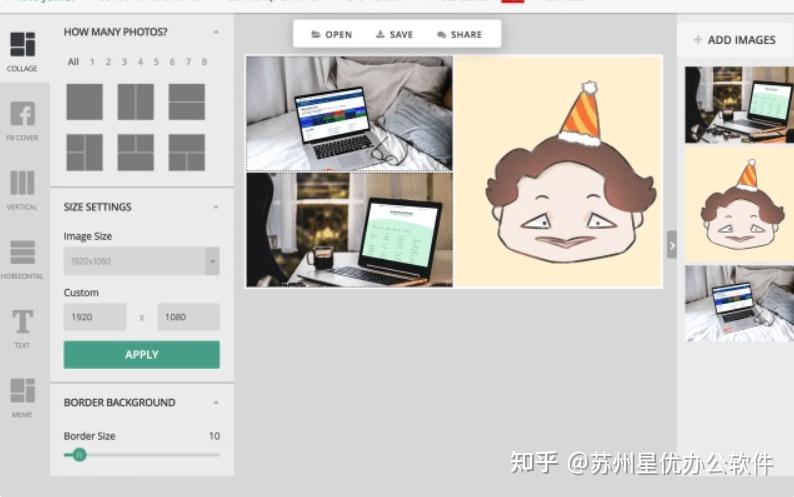The image size is (794, 497).
Task: Select the cartoon face collage cell
Action: click(x=558, y=172)
